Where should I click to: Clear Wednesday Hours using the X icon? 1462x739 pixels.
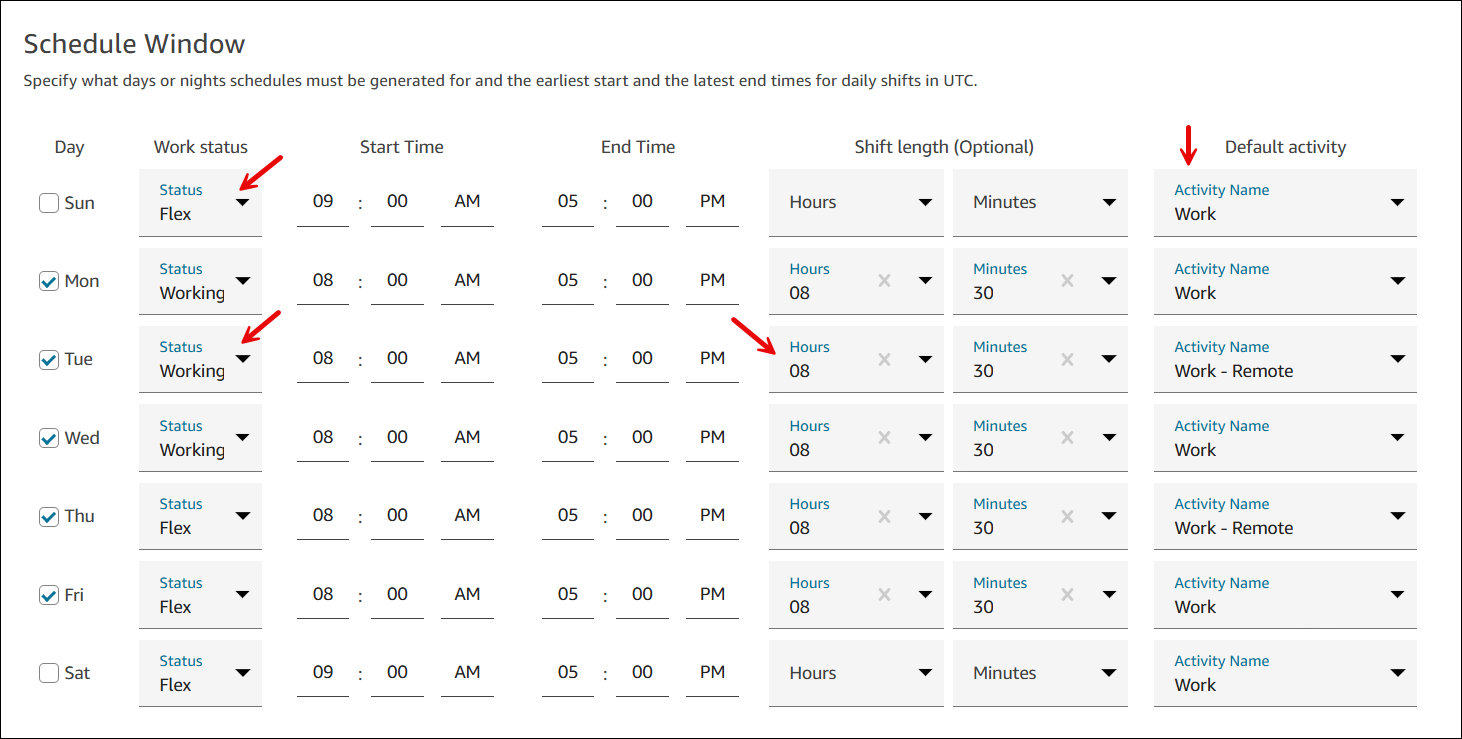click(x=884, y=438)
